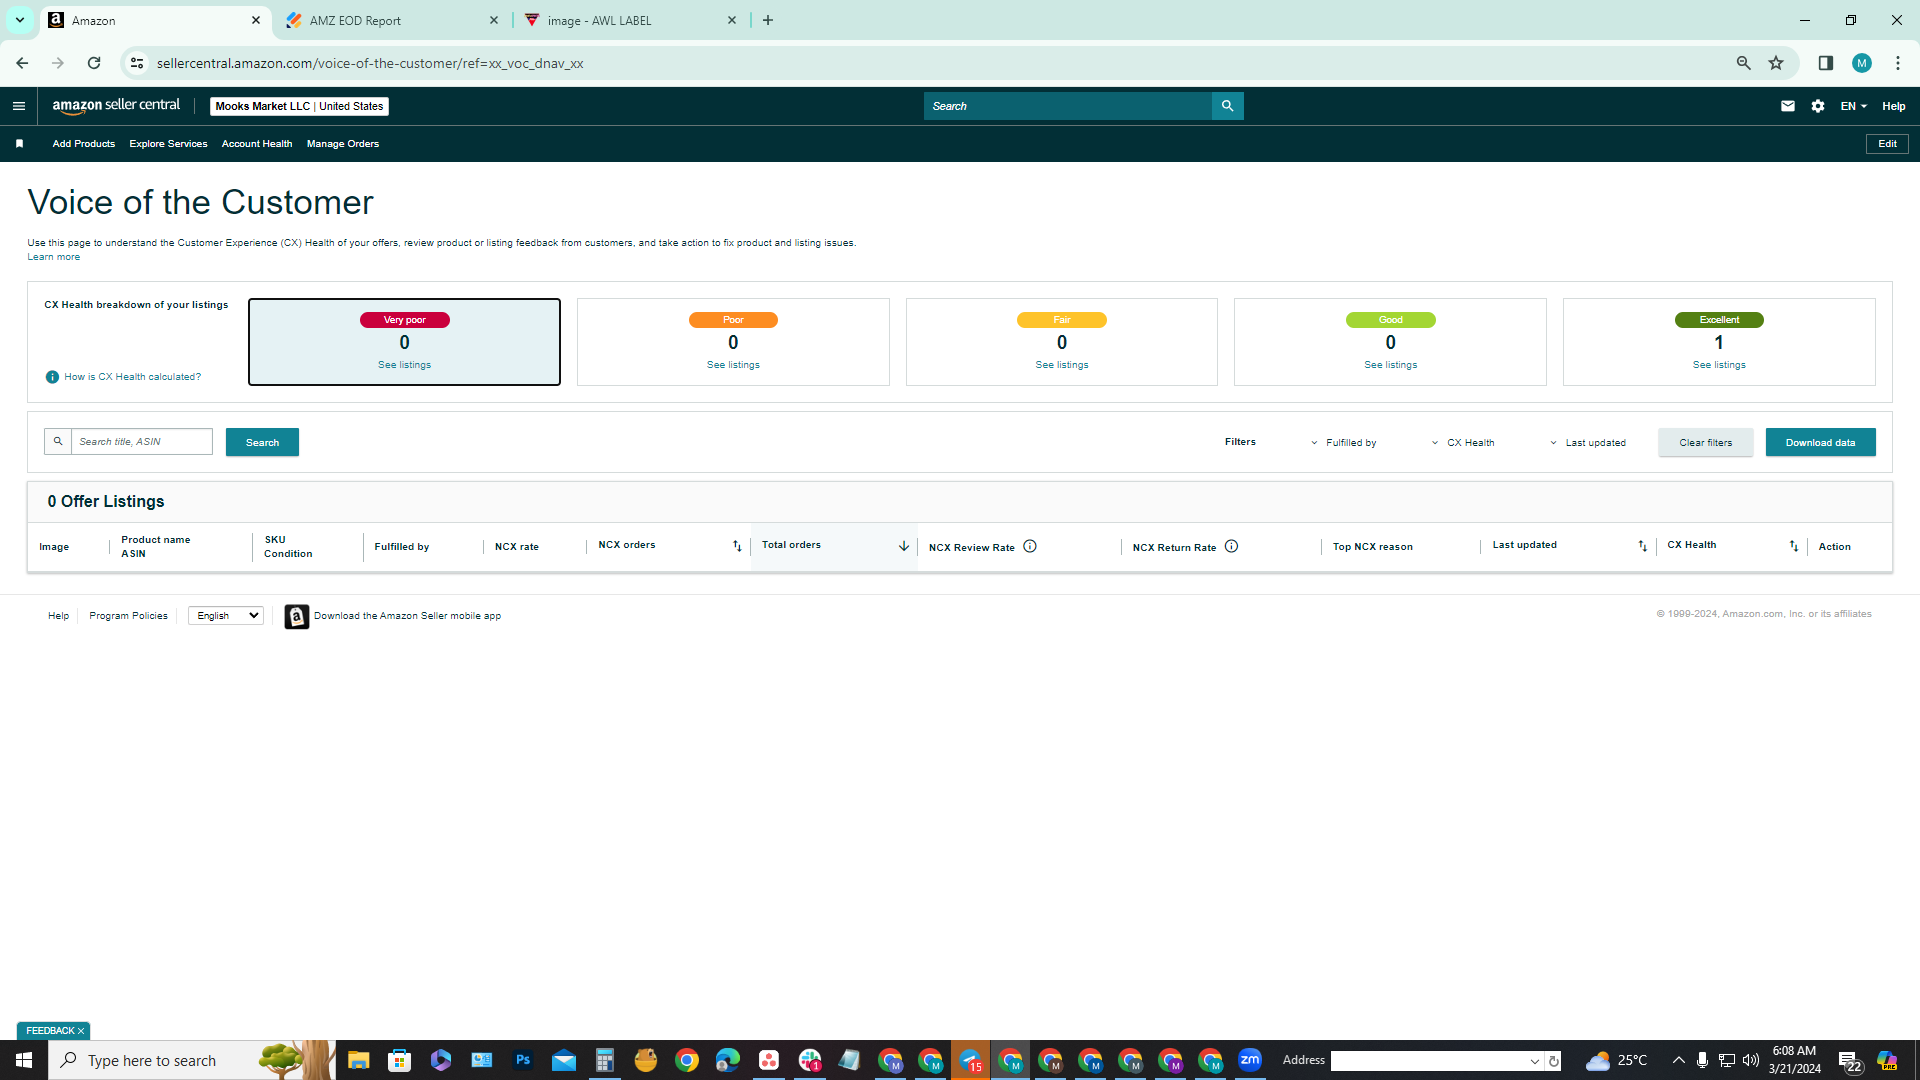Open Chrome side panel icon
1920x1080 pixels.
tap(1826, 63)
